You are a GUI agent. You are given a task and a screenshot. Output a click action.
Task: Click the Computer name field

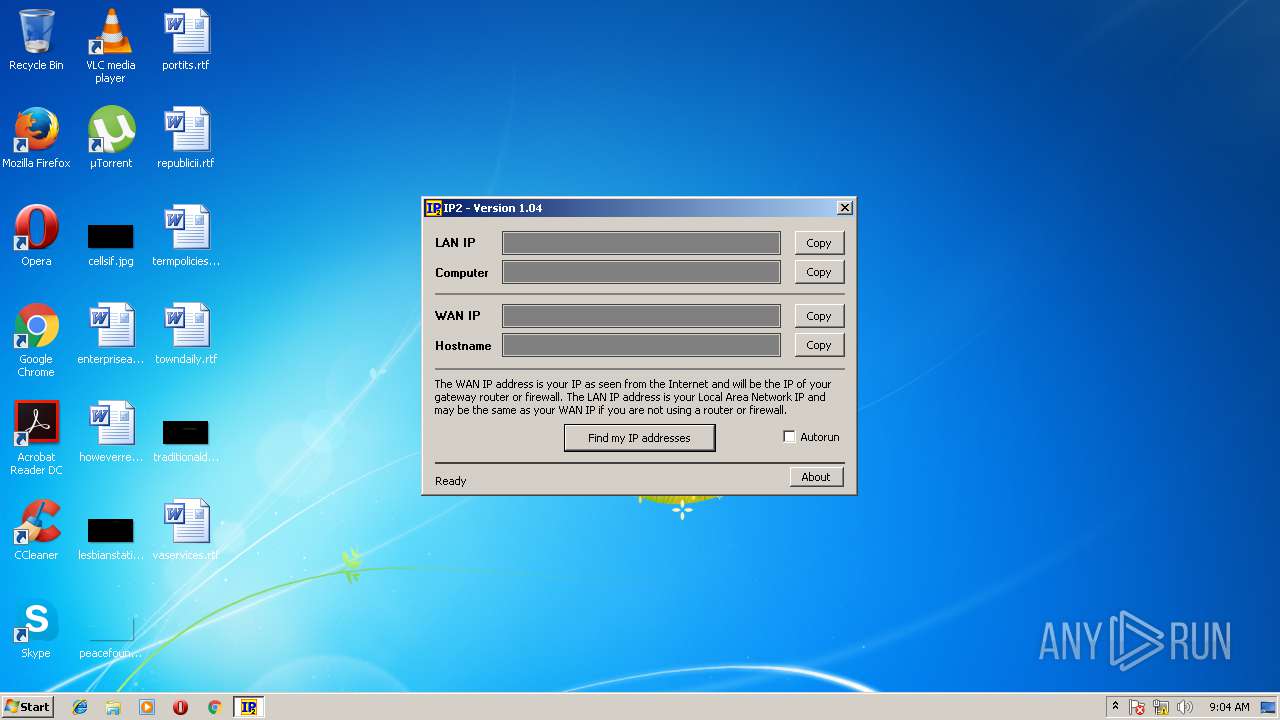(641, 272)
